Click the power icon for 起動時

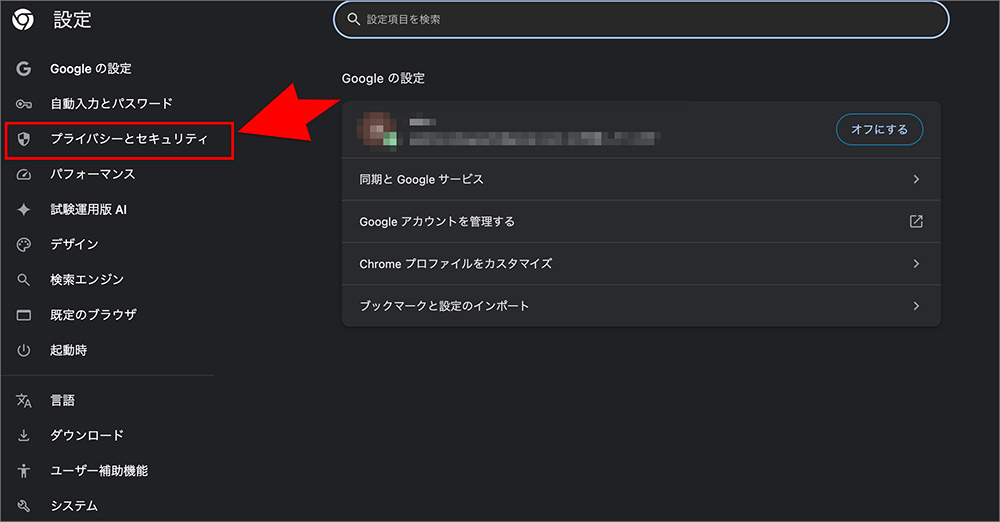click(24, 350)
